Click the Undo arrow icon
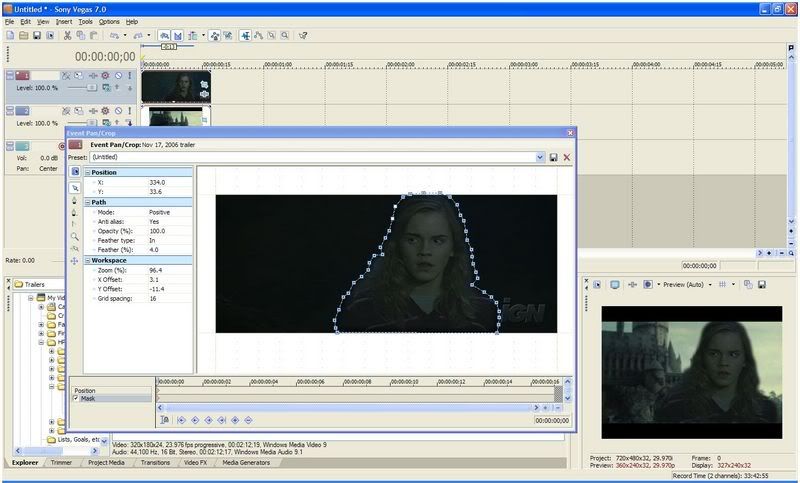The height and width of the screenshot is (483, 800). click(x=114, y=35)
